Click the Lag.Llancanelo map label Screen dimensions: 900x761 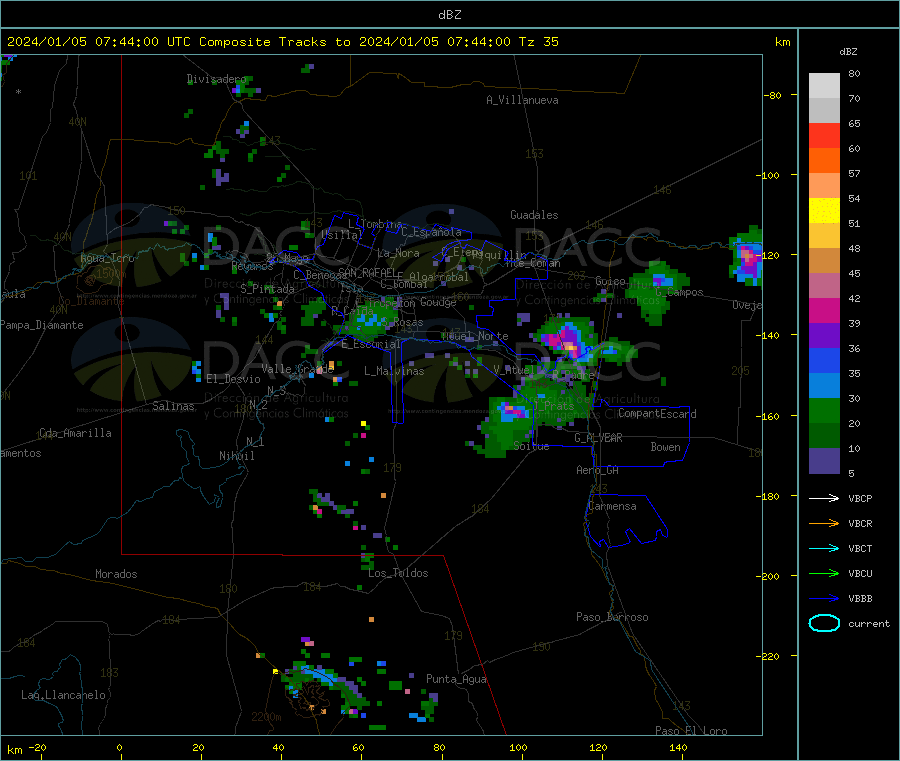(63, 695)
